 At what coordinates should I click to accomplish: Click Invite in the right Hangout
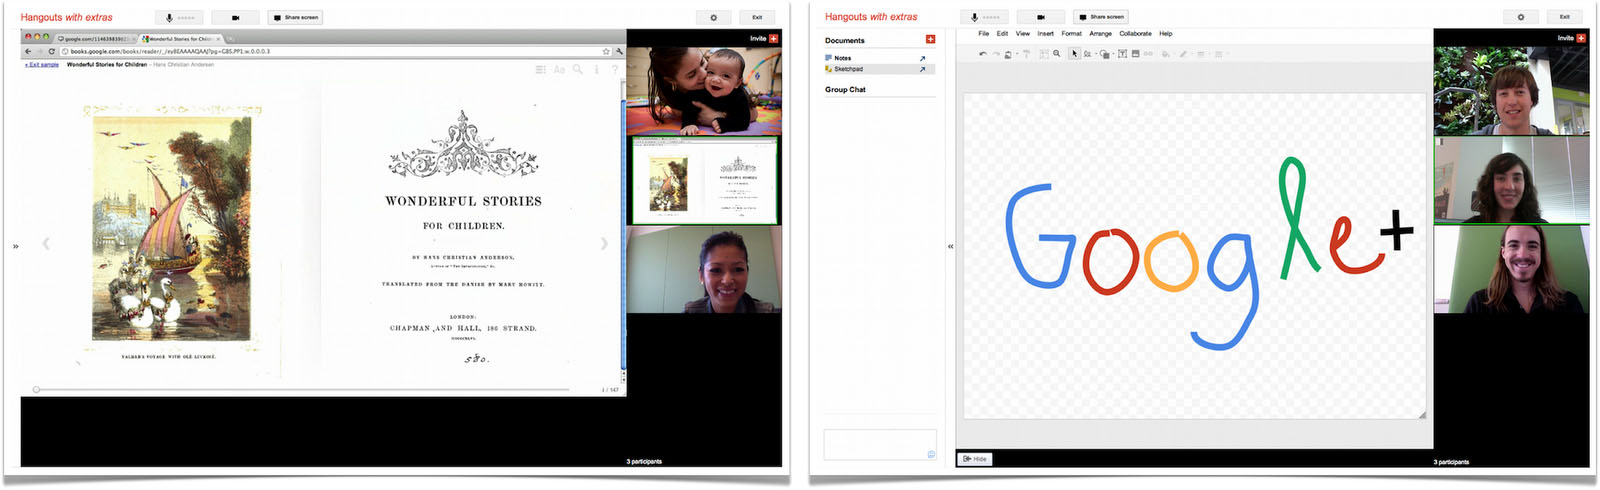pyautogui.click(x=1572, y=38)
